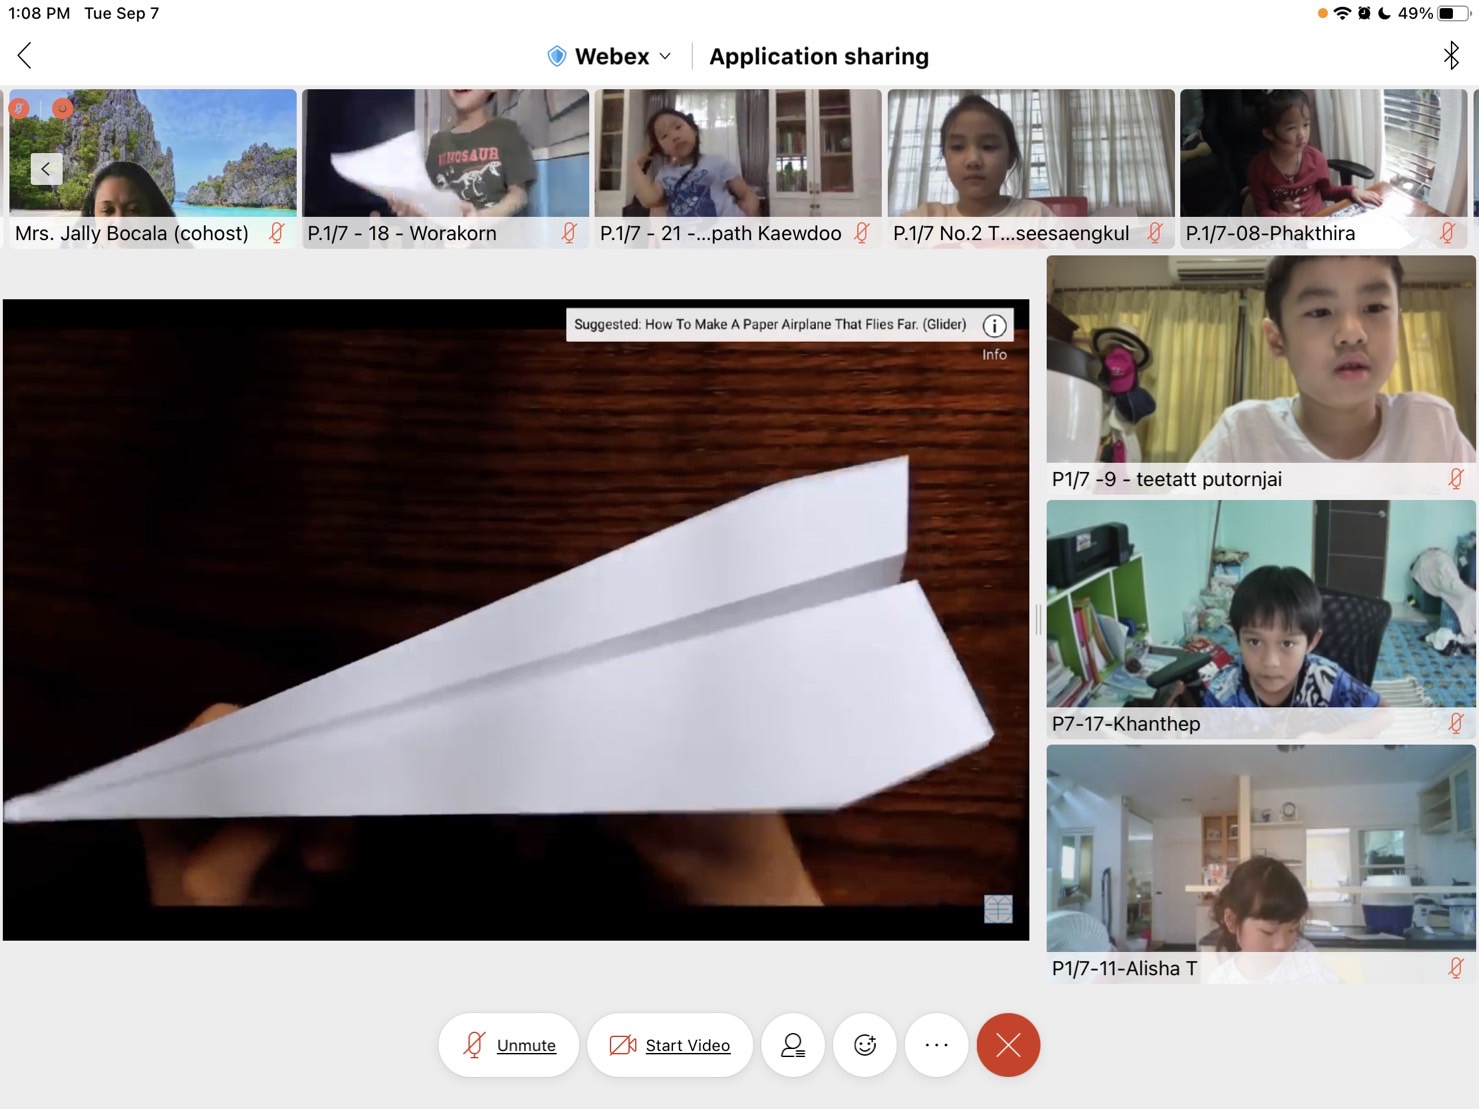Screen dimensions: 1479x1109
Task: Tap muted mic icon for teetatt putornjai
Action: click(x=1456, y=479)
